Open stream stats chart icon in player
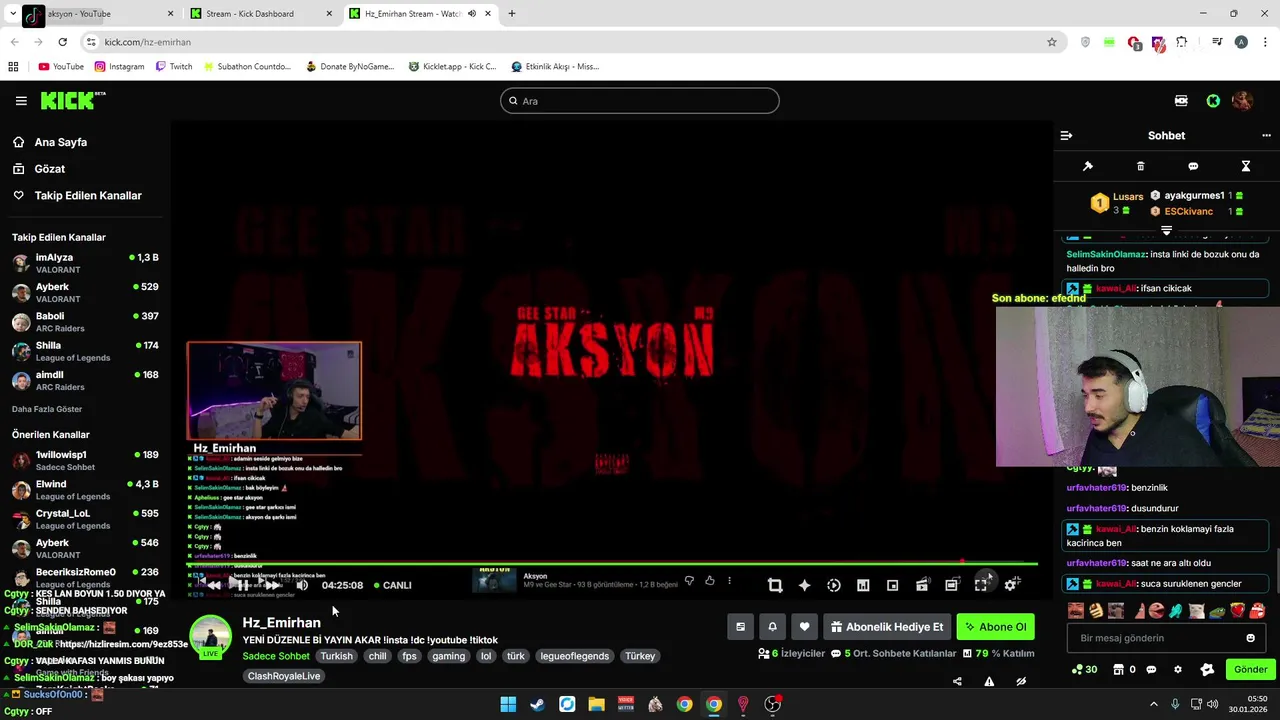Viewport: 1280px width, 720px height. 863,585
